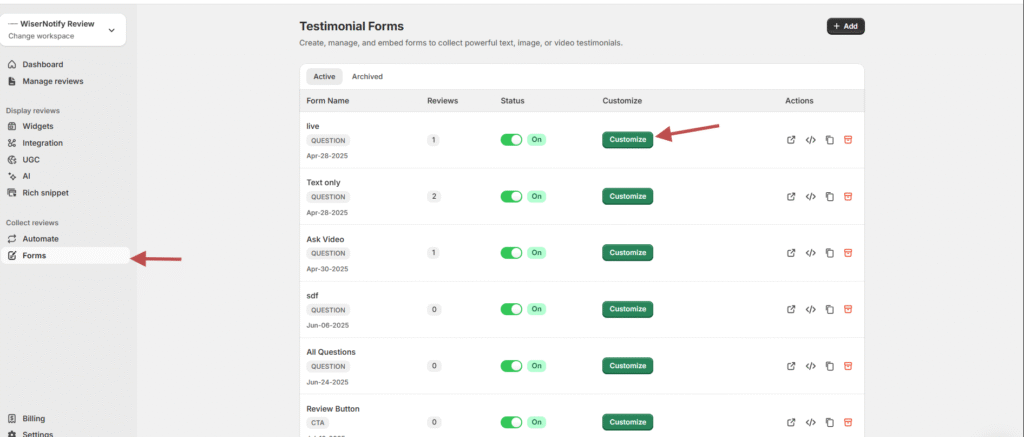The height and width of the screenshot is (437, 1024).
Task: Copy the 'Ask Video' form using duplicate icon
Action: [829, 253]
